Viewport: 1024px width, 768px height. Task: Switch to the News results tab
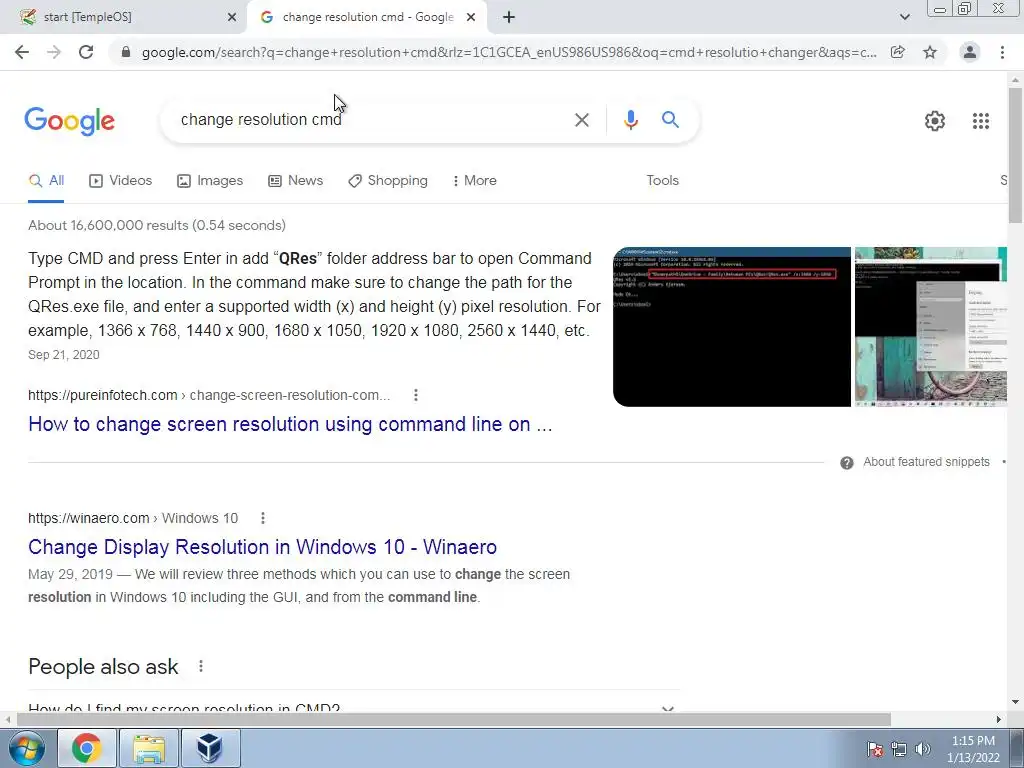click(x=296, y=181)
